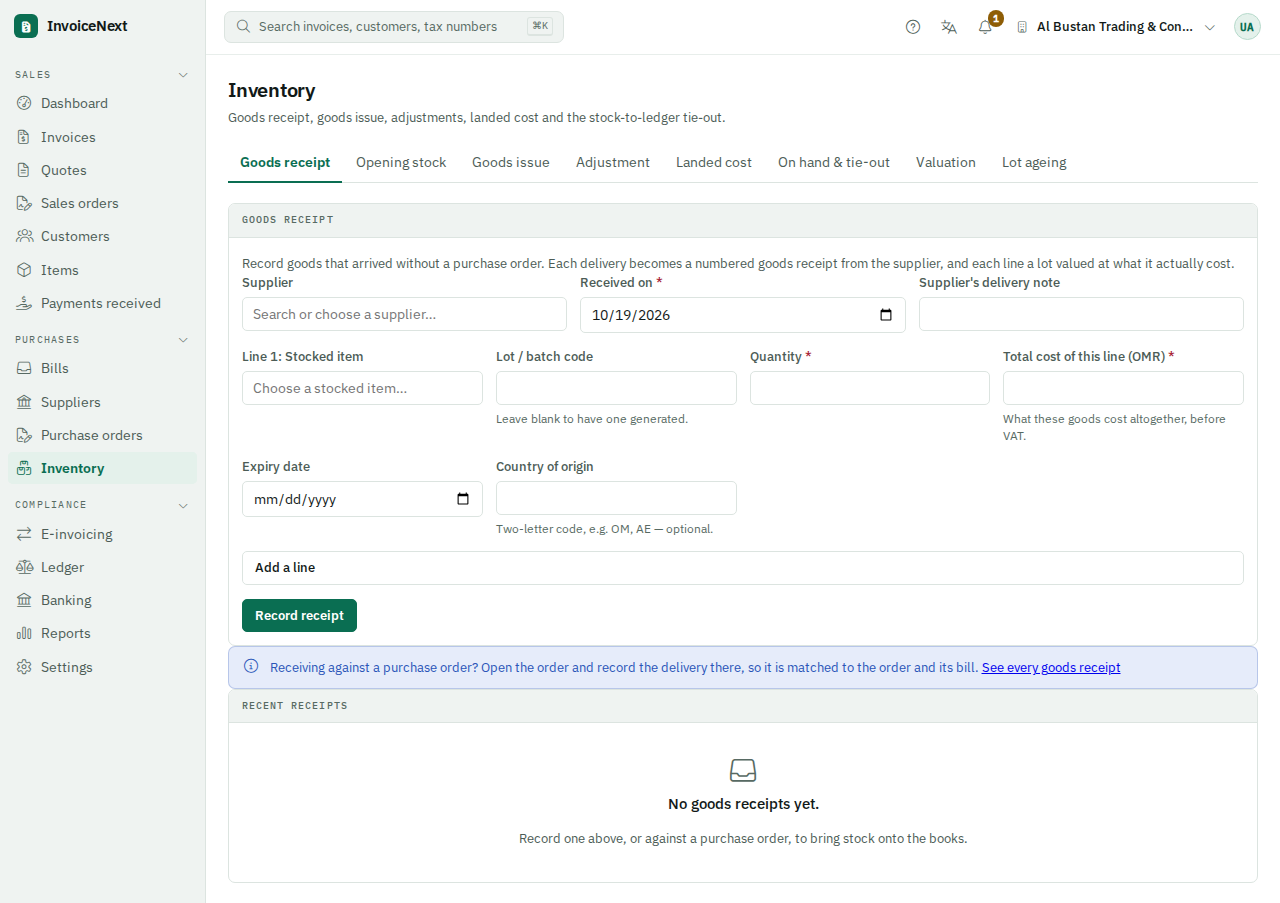Click the Banking bank icon
Image resolution: width=1280 pixels, height=903 pixels.
(24, 600)
